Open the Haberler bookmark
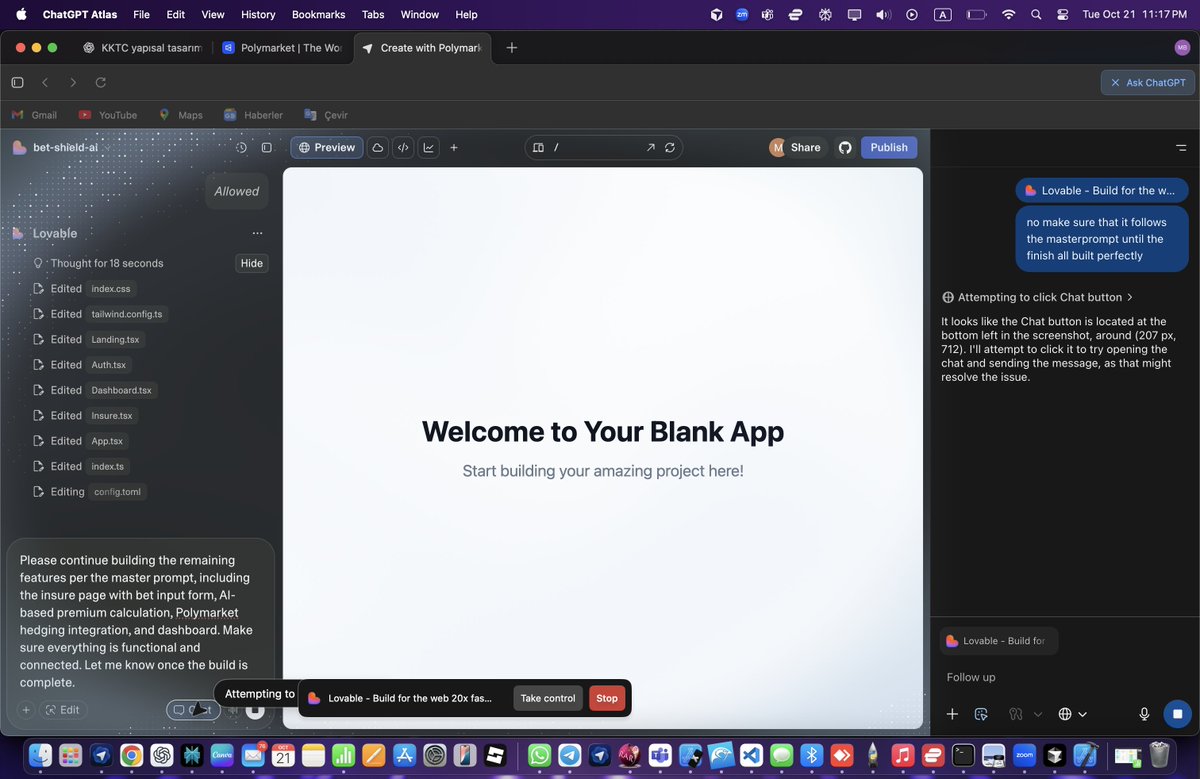 (254, 115)
